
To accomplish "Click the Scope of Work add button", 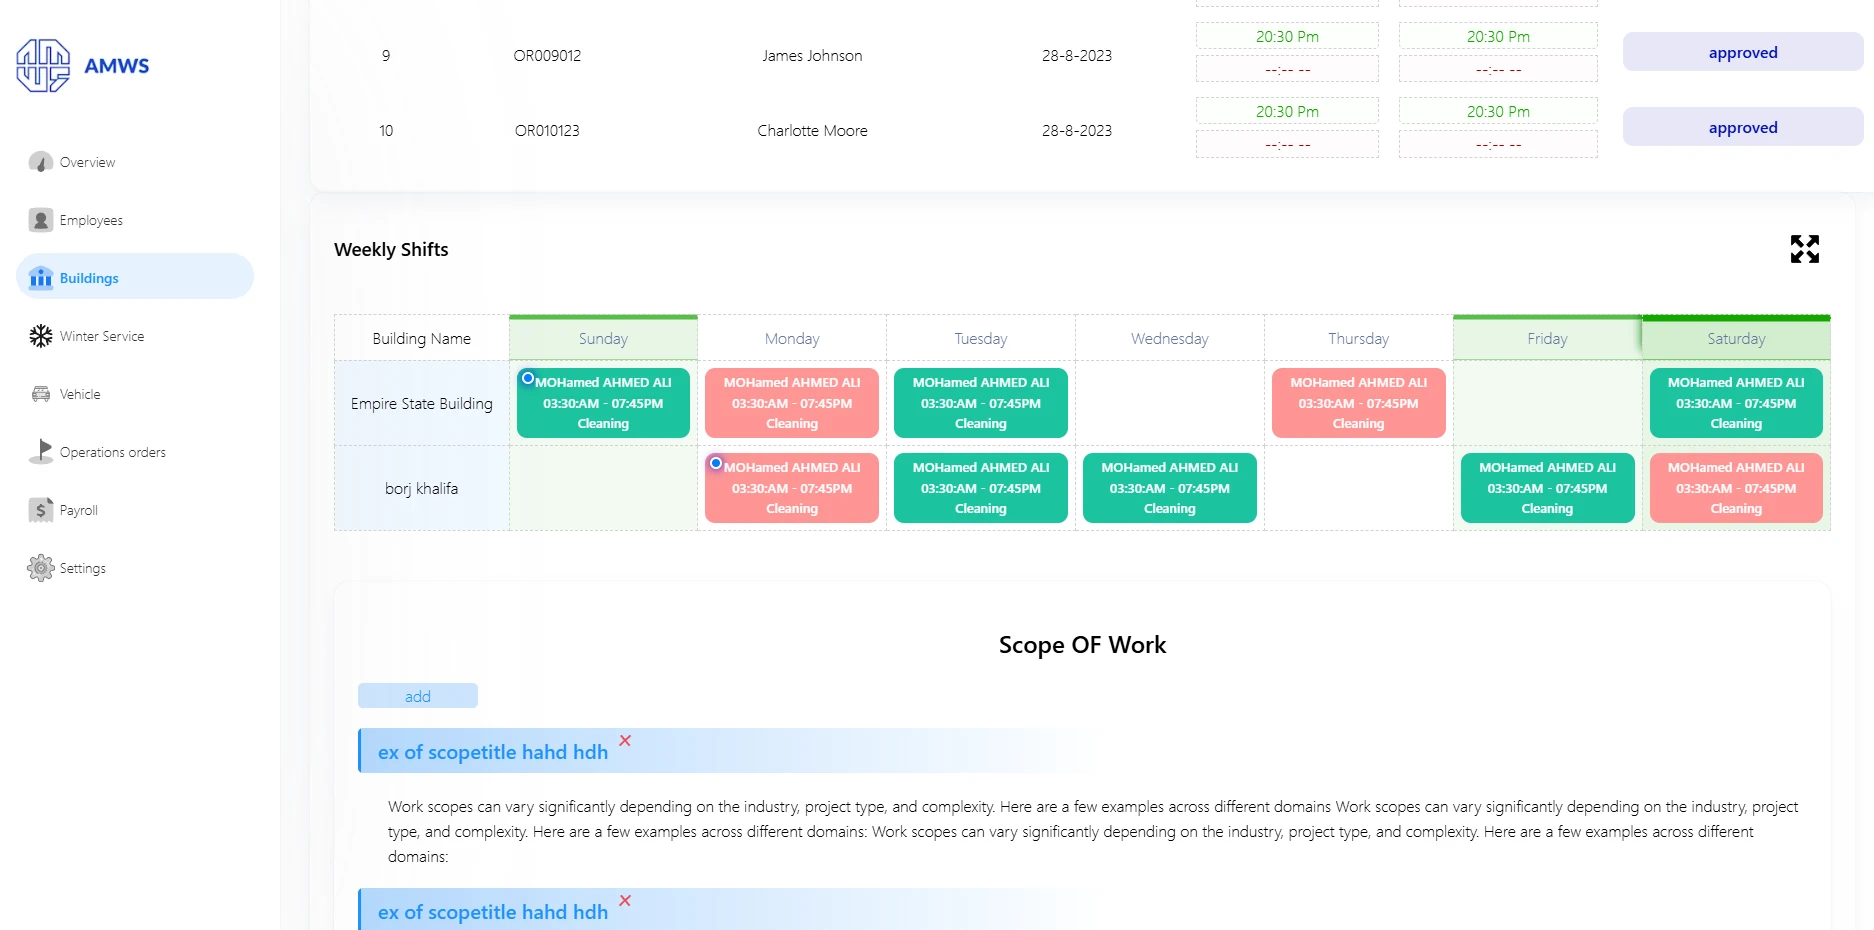I will (x=417, y=696).
